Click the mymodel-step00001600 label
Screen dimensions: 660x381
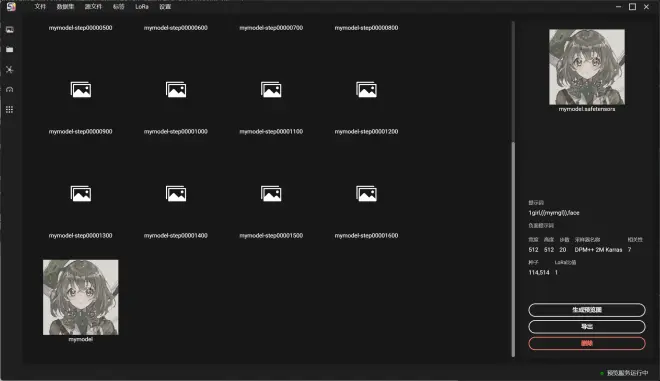366,236
